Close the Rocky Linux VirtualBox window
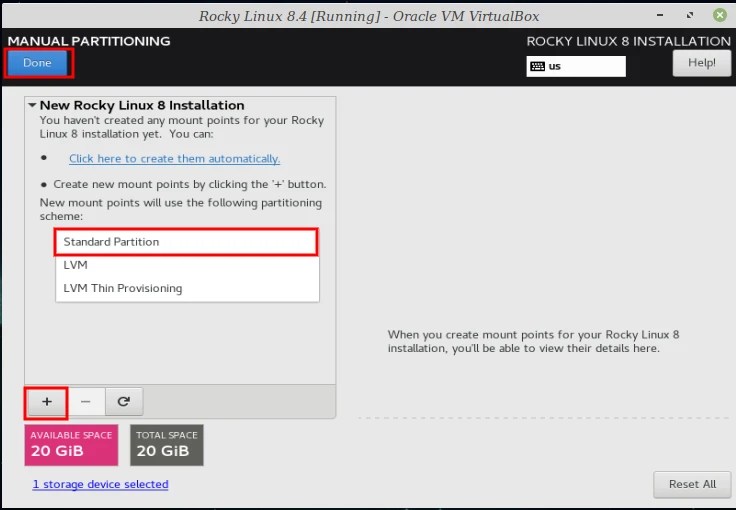This screenshot has width=736, height=510. click(x=720, y=15)
